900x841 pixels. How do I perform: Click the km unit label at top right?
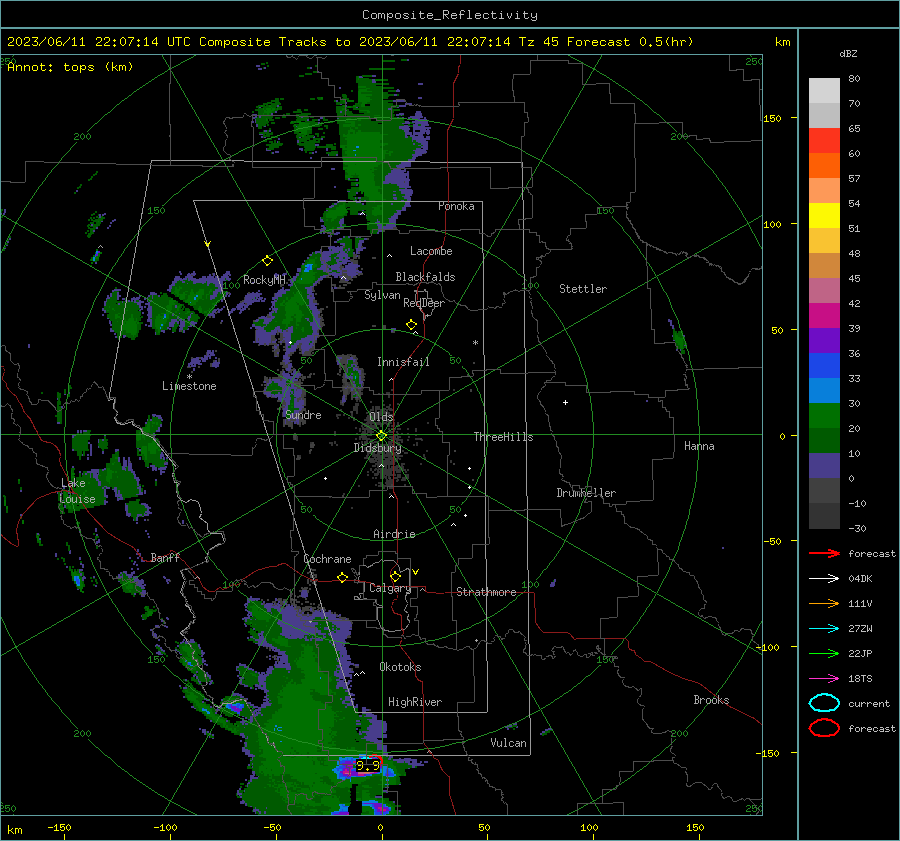click(782, 42)
